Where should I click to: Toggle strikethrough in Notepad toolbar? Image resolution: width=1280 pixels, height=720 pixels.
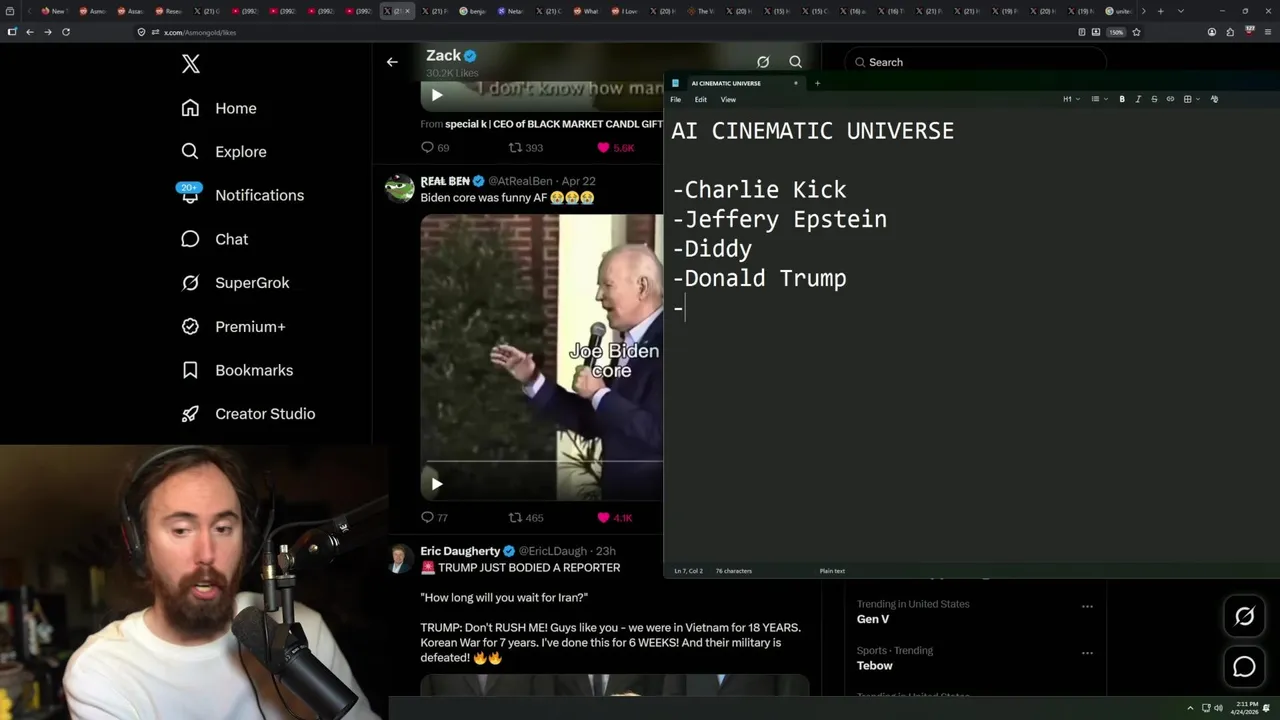(1154, 99)
